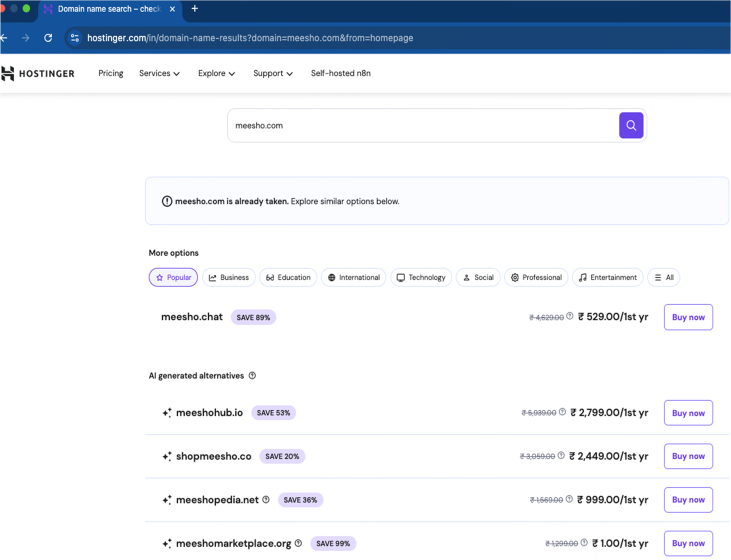The width and height of the screenshot is (731, 560).
Task: Open Self-hosted n8n link
Action: point(341,73)
